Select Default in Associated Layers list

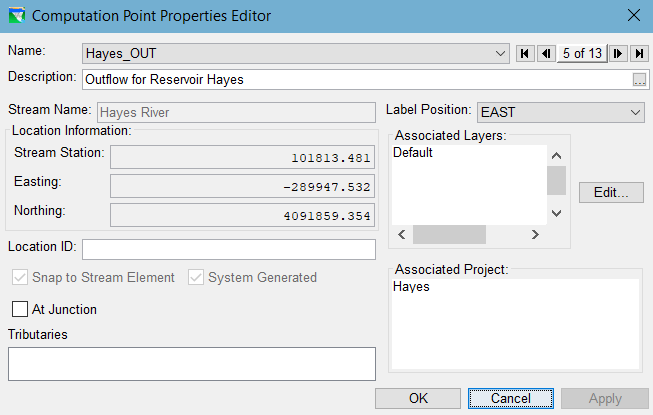(412, 154)
